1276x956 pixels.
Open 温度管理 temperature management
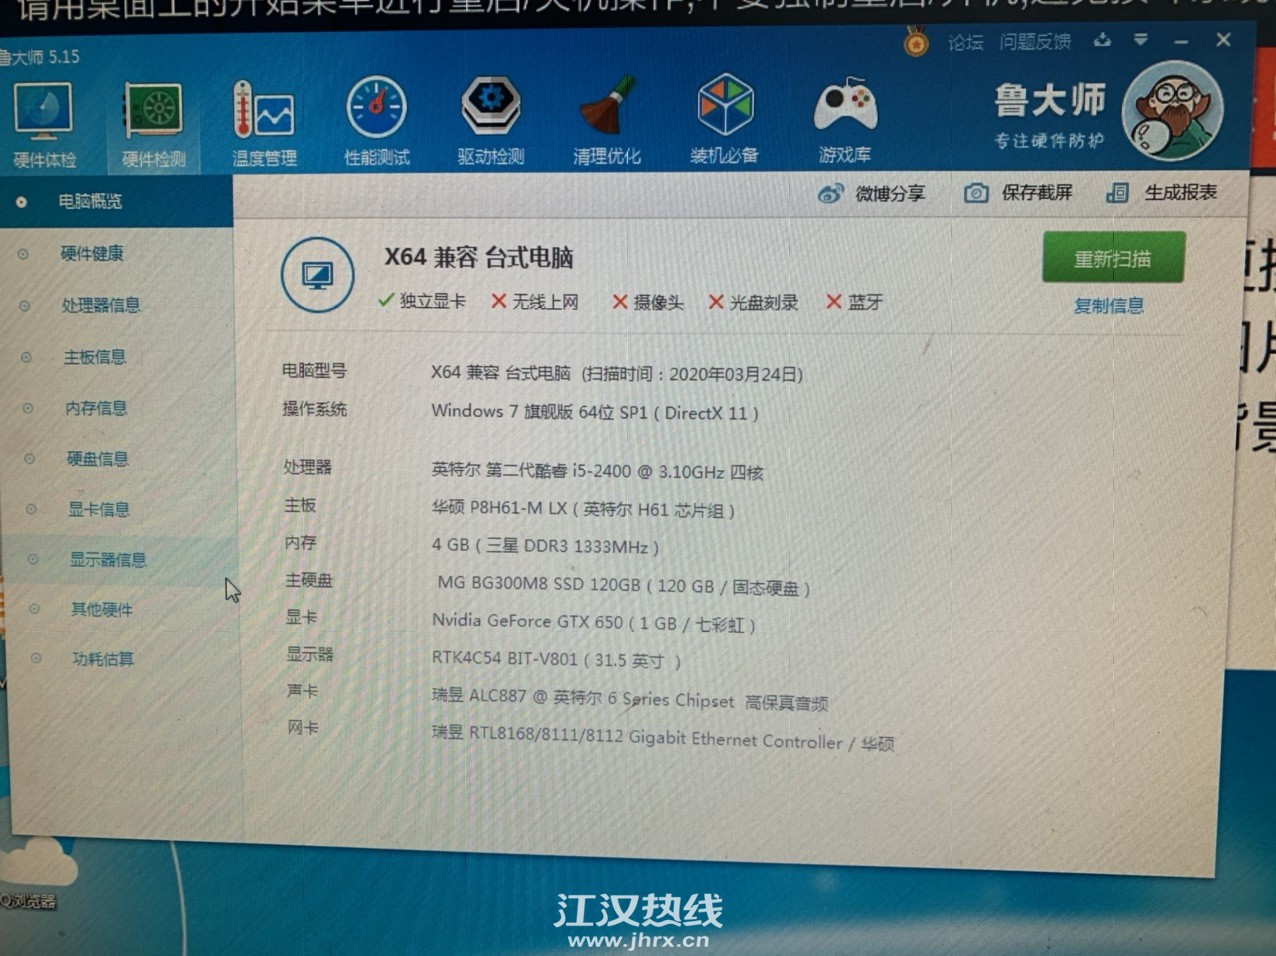[x=264, y=124]
